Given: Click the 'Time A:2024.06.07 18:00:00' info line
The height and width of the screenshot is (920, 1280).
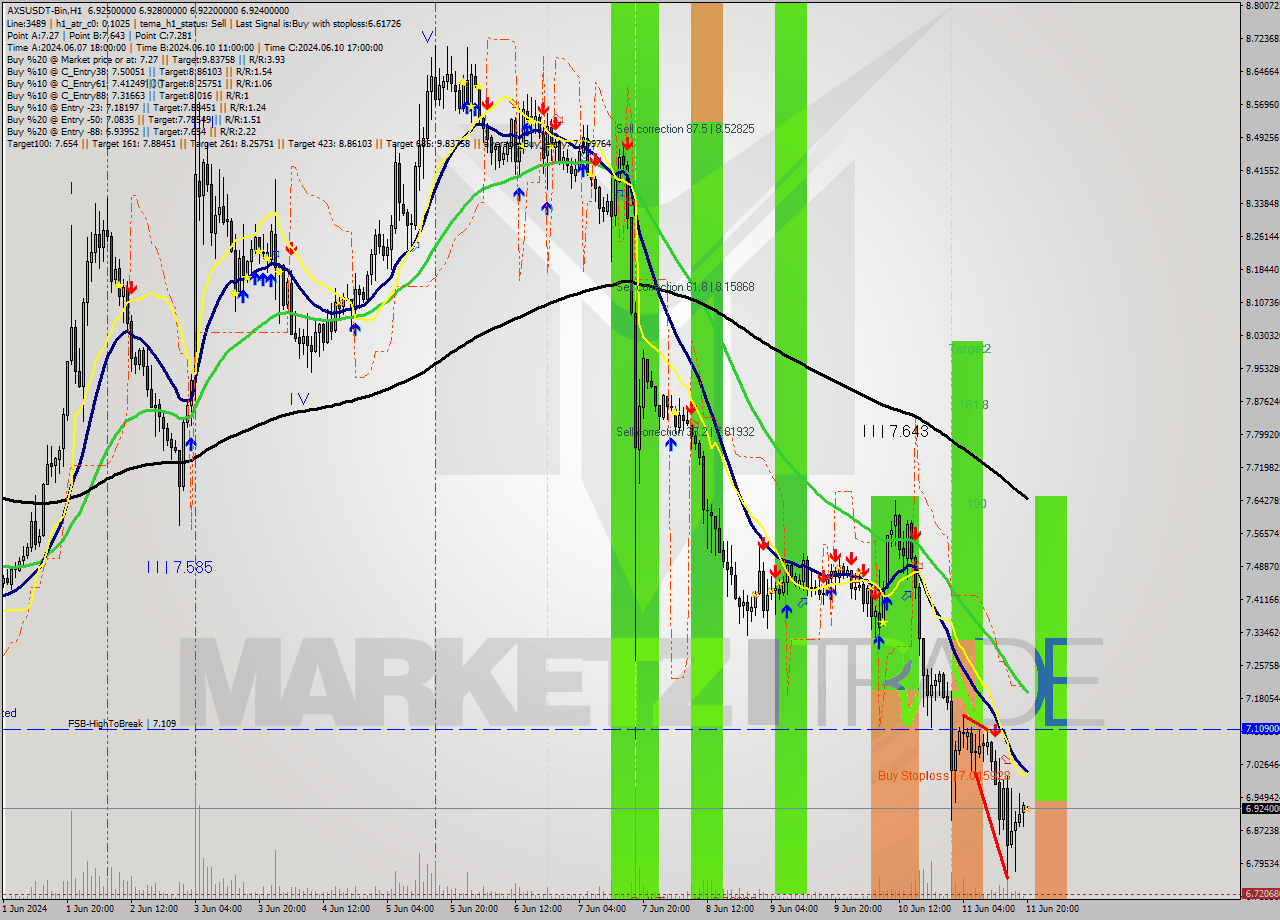Looking at the screenshot, I should tap(195, 47).
